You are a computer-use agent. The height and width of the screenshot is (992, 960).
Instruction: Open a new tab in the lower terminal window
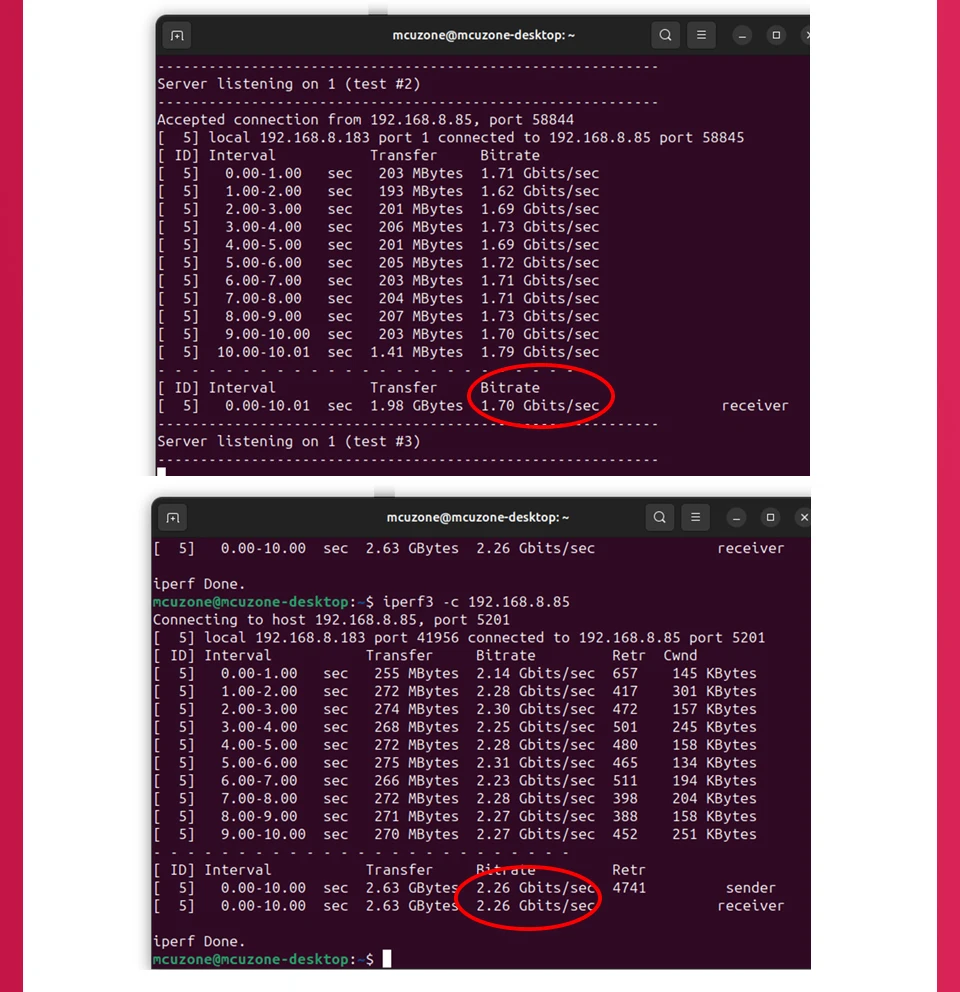[x=173, y=518]
